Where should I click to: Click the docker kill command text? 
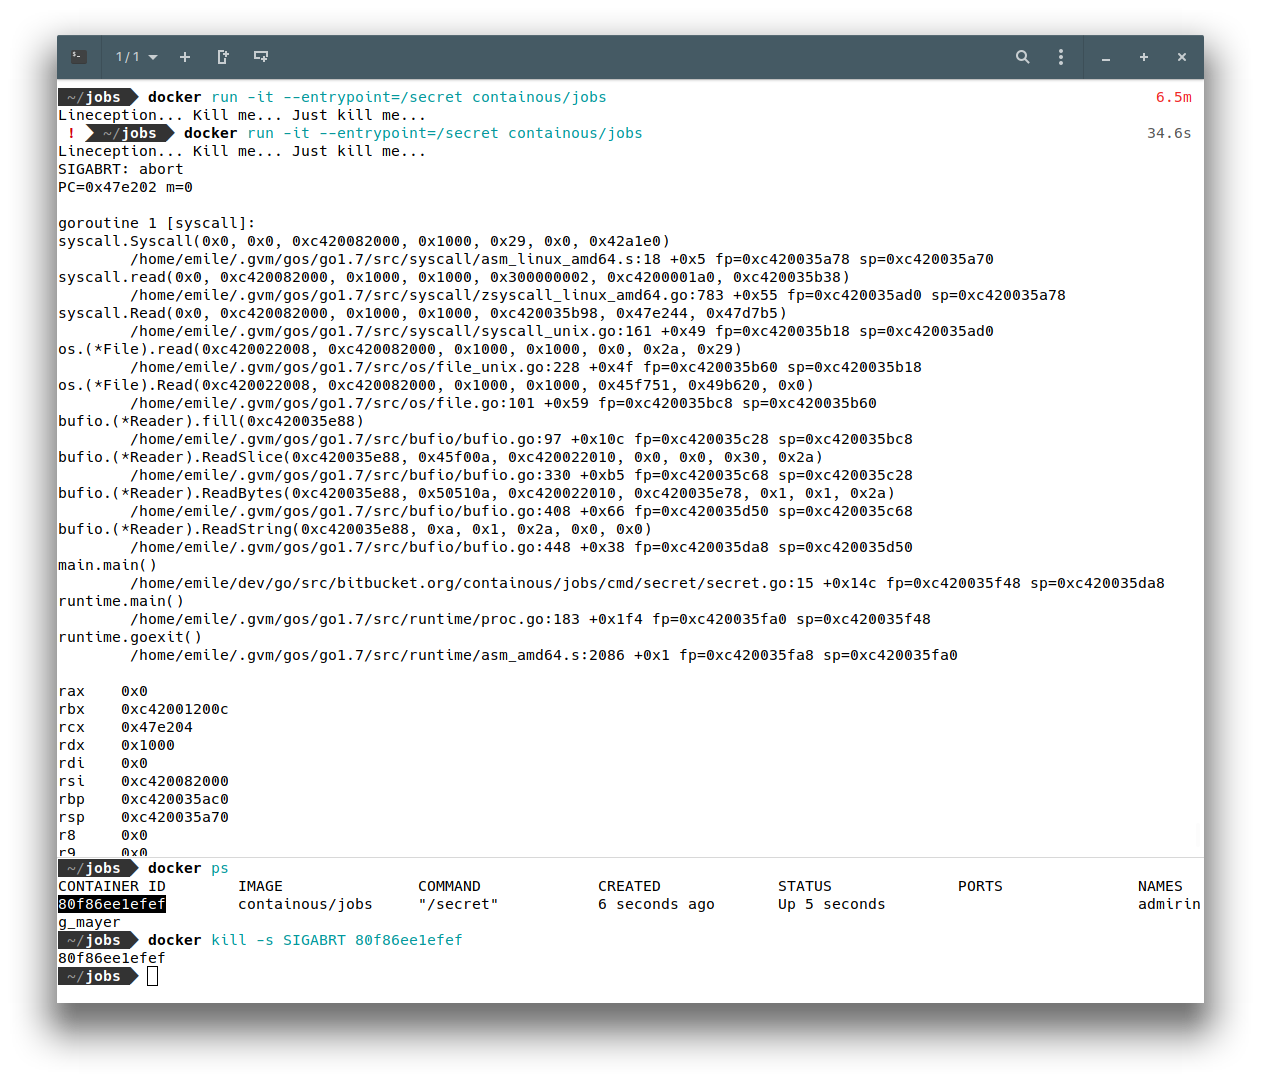(305, 940)
